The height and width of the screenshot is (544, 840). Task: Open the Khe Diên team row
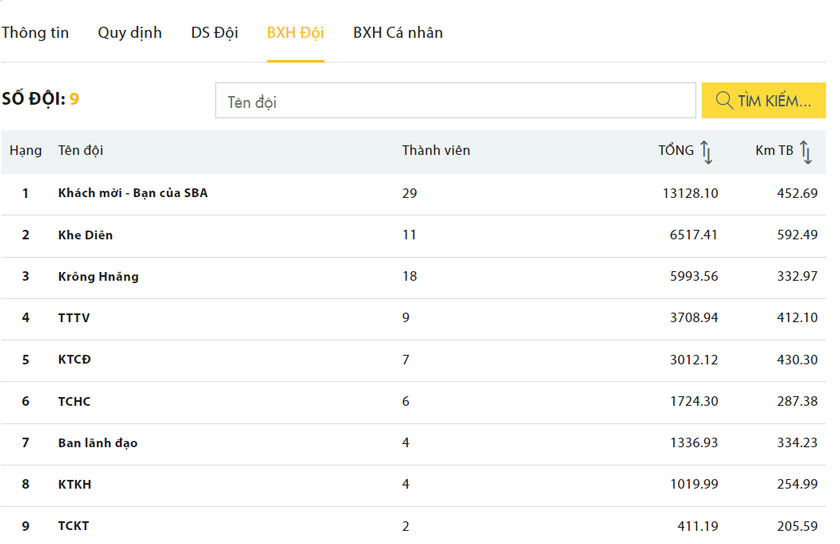[x=413, y=235]
